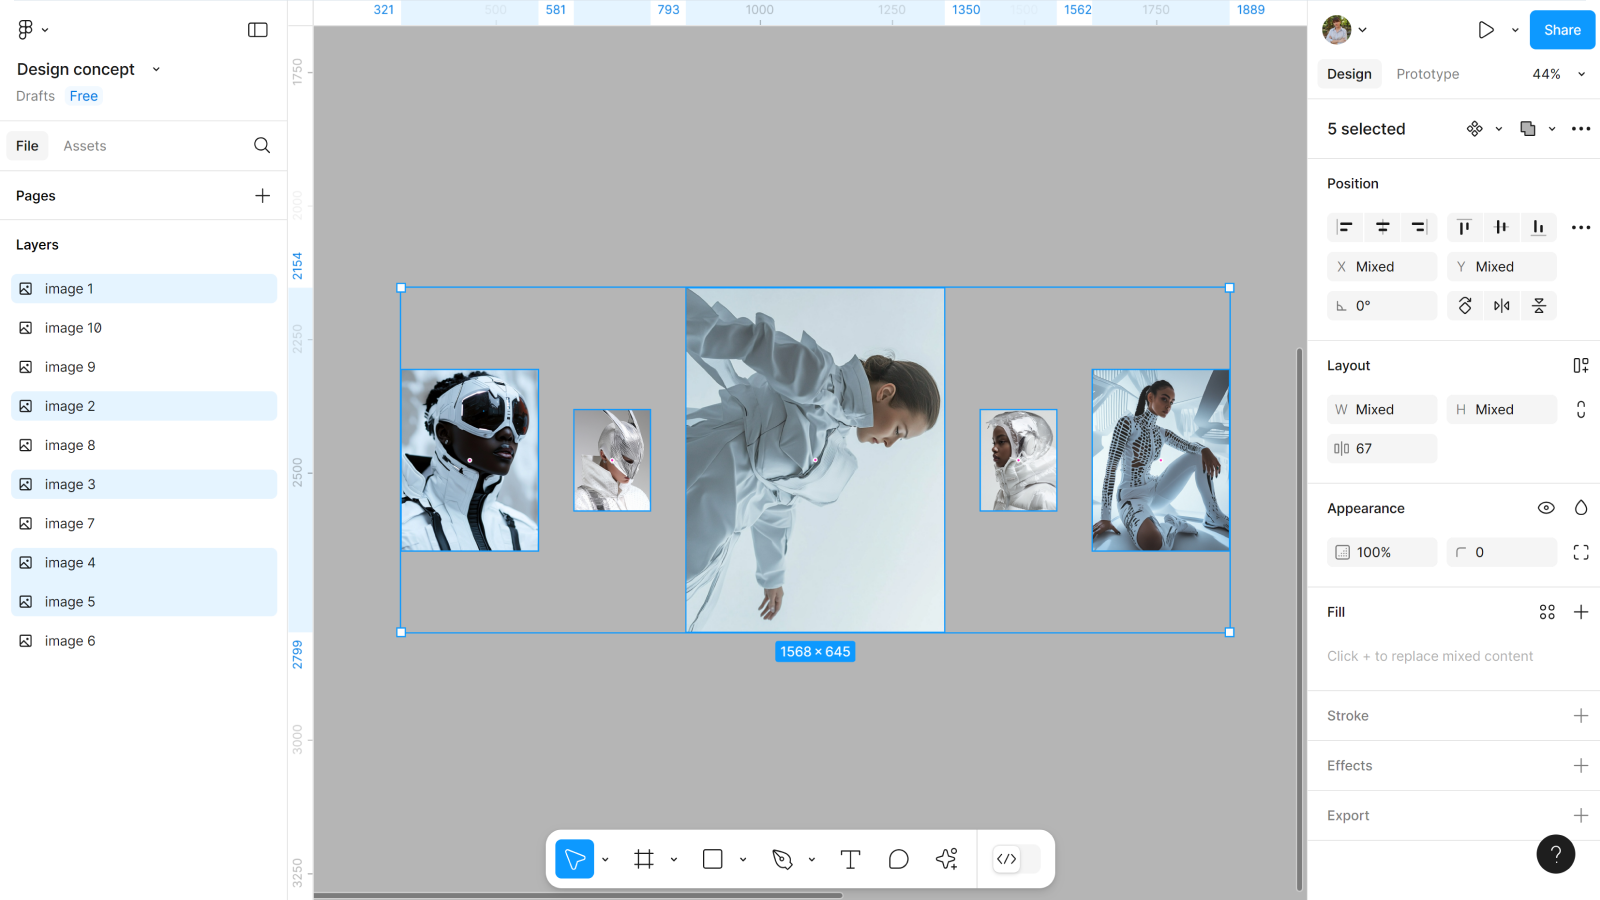1600x900 pixels.
Task: Align selection to horizontal centers
Action: pyautogui.click(x=1382, y=228)
